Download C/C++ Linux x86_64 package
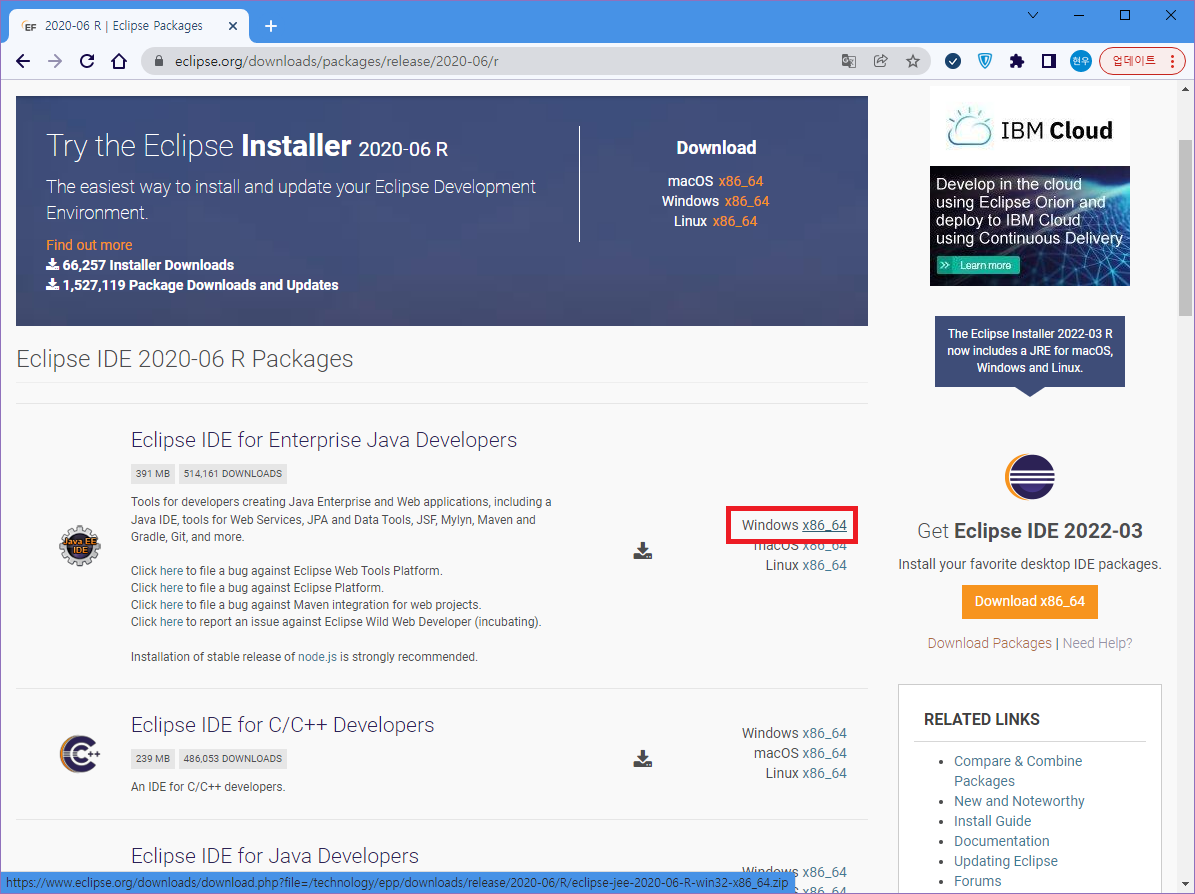Image resolution: width=1195 pixels, height=894 pixels. click(x=824, y=773)
